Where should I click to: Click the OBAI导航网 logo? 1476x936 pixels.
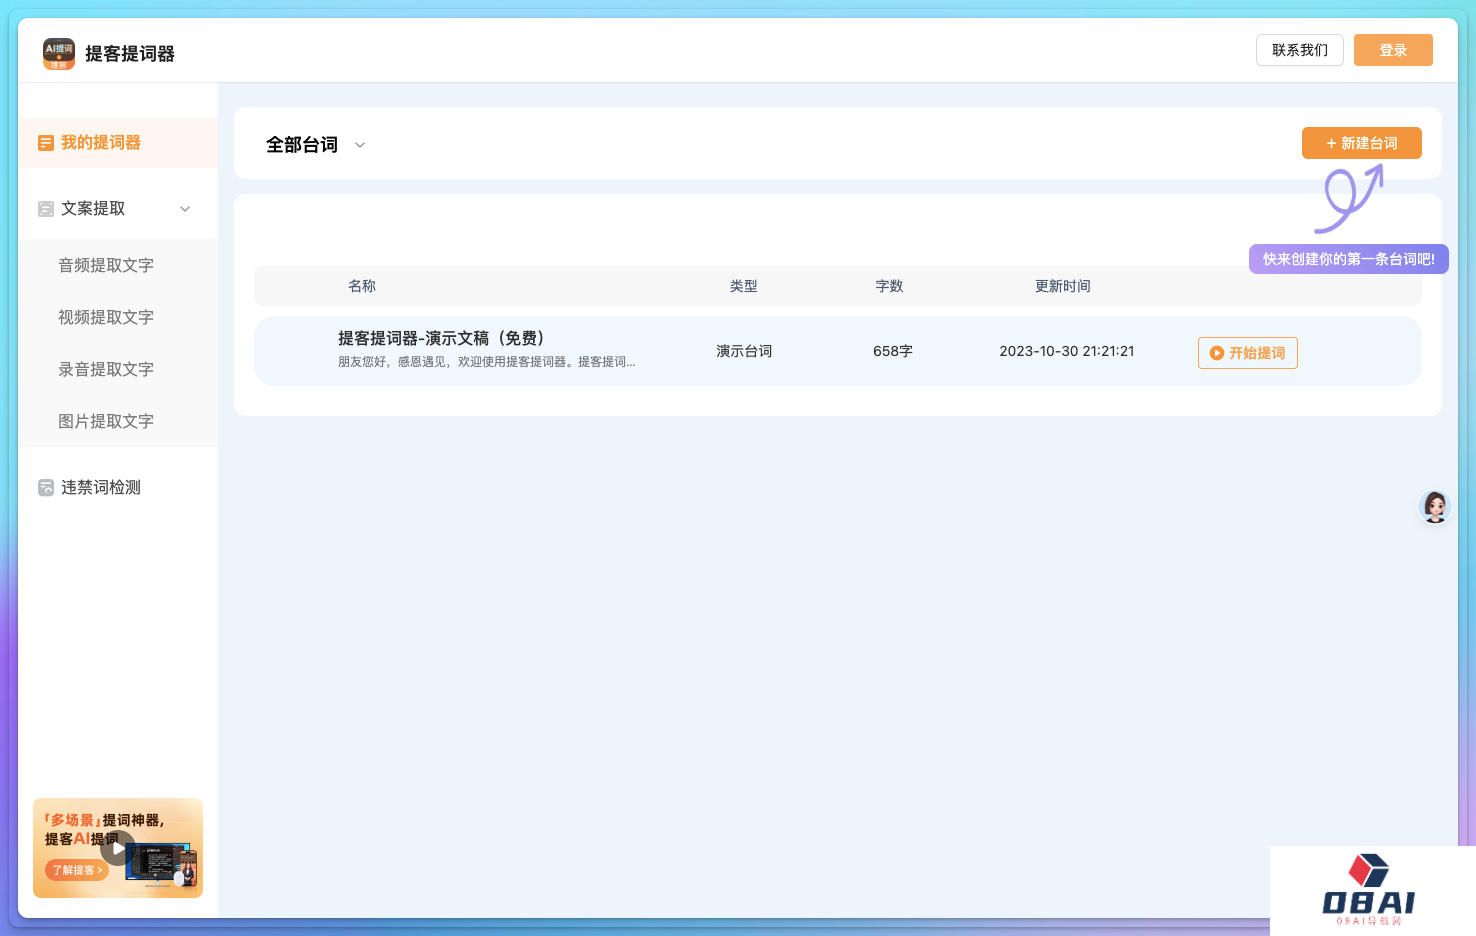pyautogui.click(x=1369, y=889)
